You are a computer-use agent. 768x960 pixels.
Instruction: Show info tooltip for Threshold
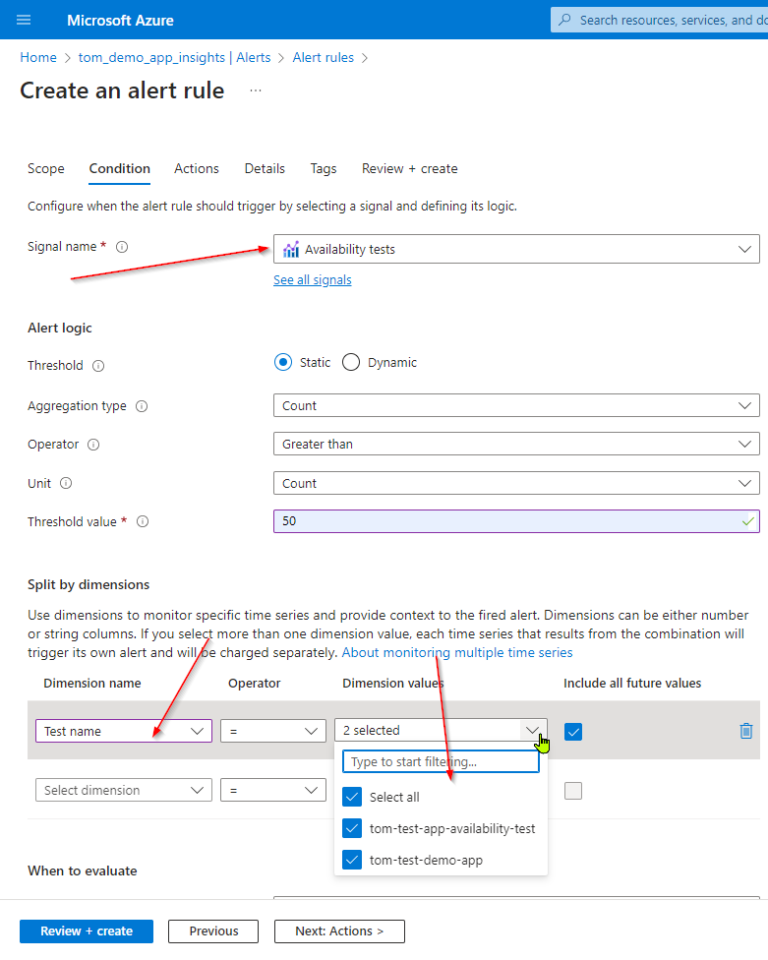98,366
